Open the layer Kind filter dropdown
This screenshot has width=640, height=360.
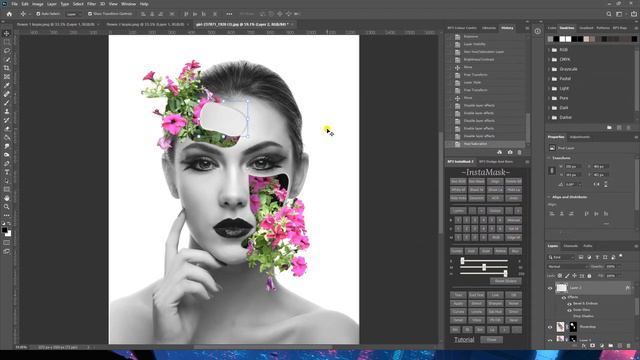[561, 257]
